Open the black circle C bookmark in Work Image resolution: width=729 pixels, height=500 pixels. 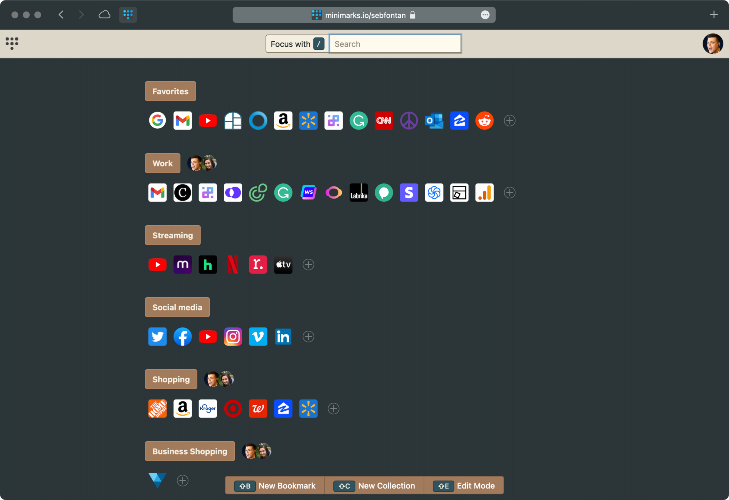[x=183, y=193]
